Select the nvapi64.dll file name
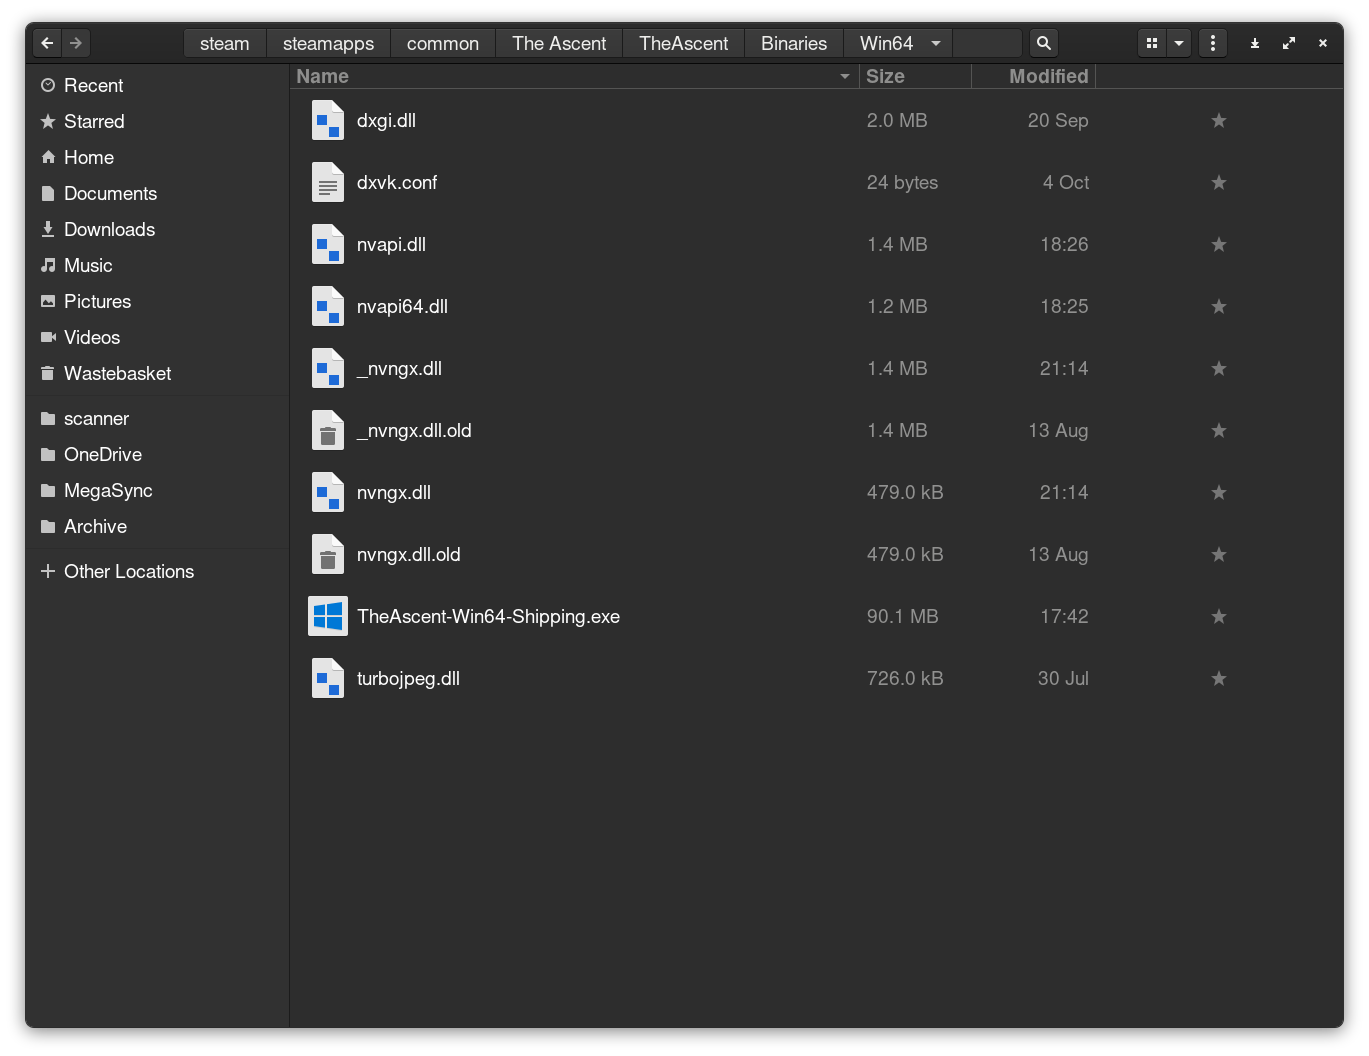 tap(402, 306)
